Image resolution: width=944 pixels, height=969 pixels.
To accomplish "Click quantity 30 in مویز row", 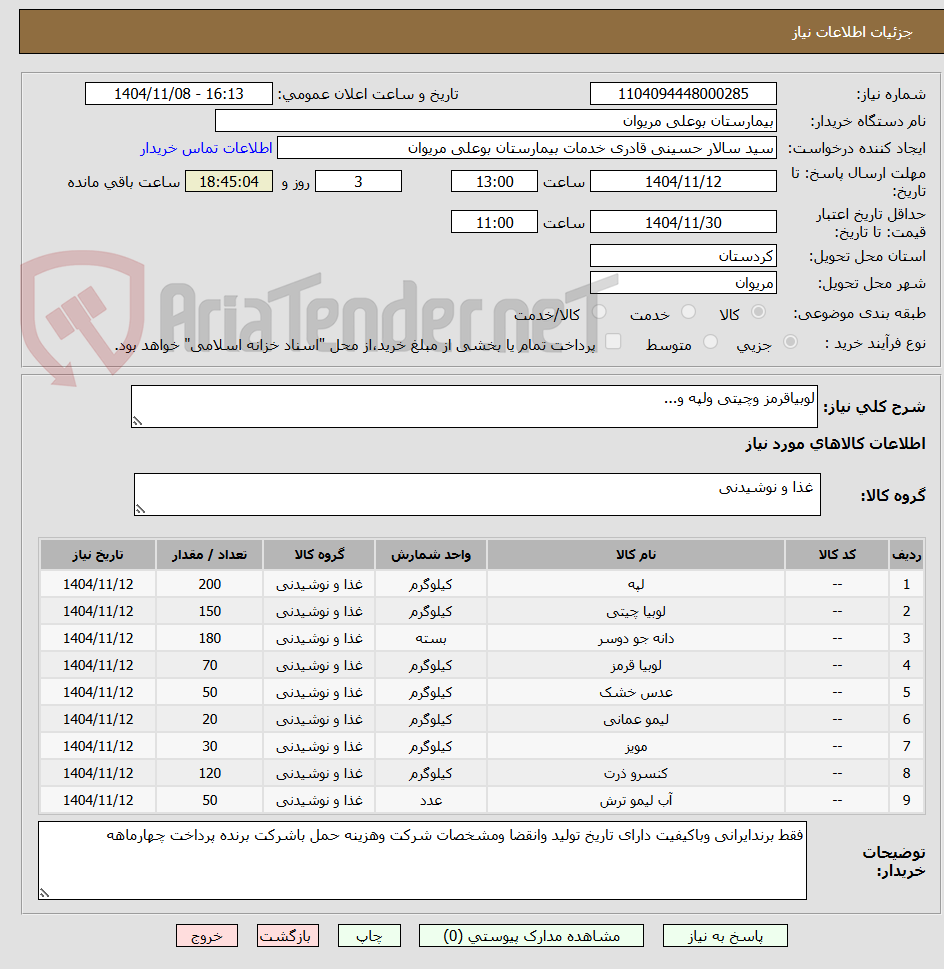I will [x=209, y=747].
